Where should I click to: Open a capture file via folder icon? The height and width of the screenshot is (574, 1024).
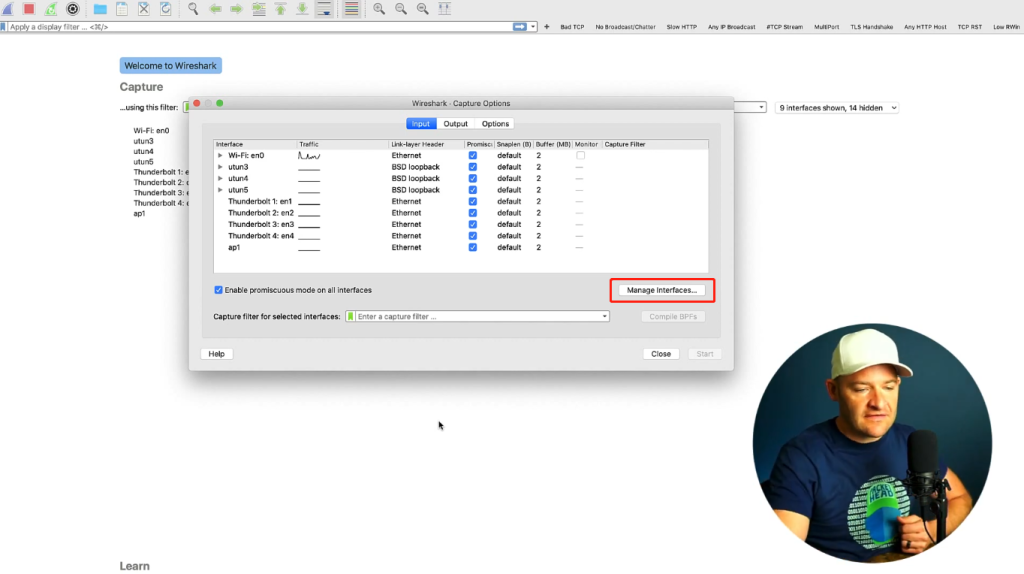coord(100,8)
